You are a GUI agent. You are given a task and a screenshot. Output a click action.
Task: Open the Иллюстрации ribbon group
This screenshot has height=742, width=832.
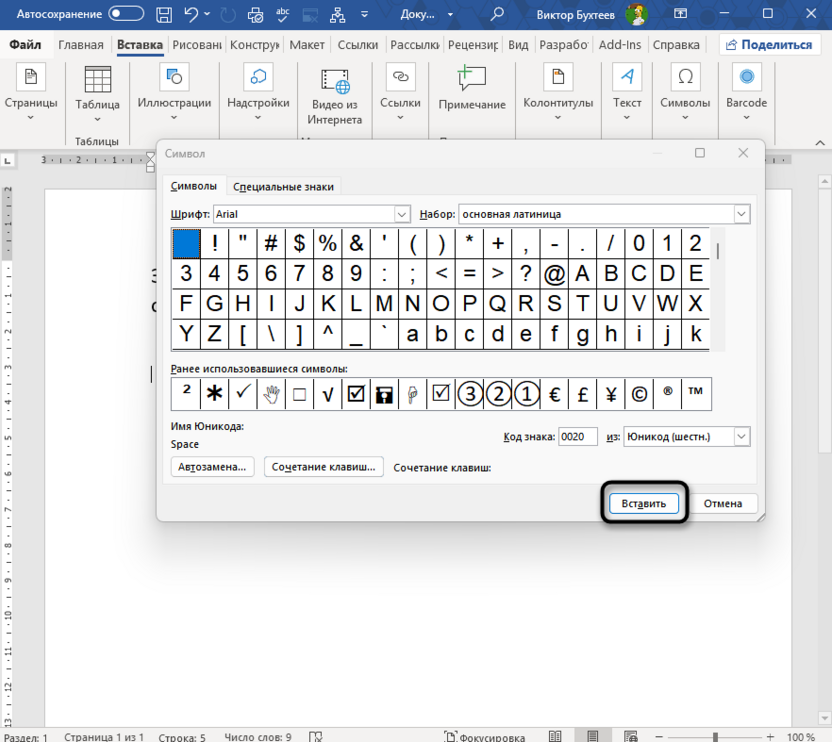[174, 92]
